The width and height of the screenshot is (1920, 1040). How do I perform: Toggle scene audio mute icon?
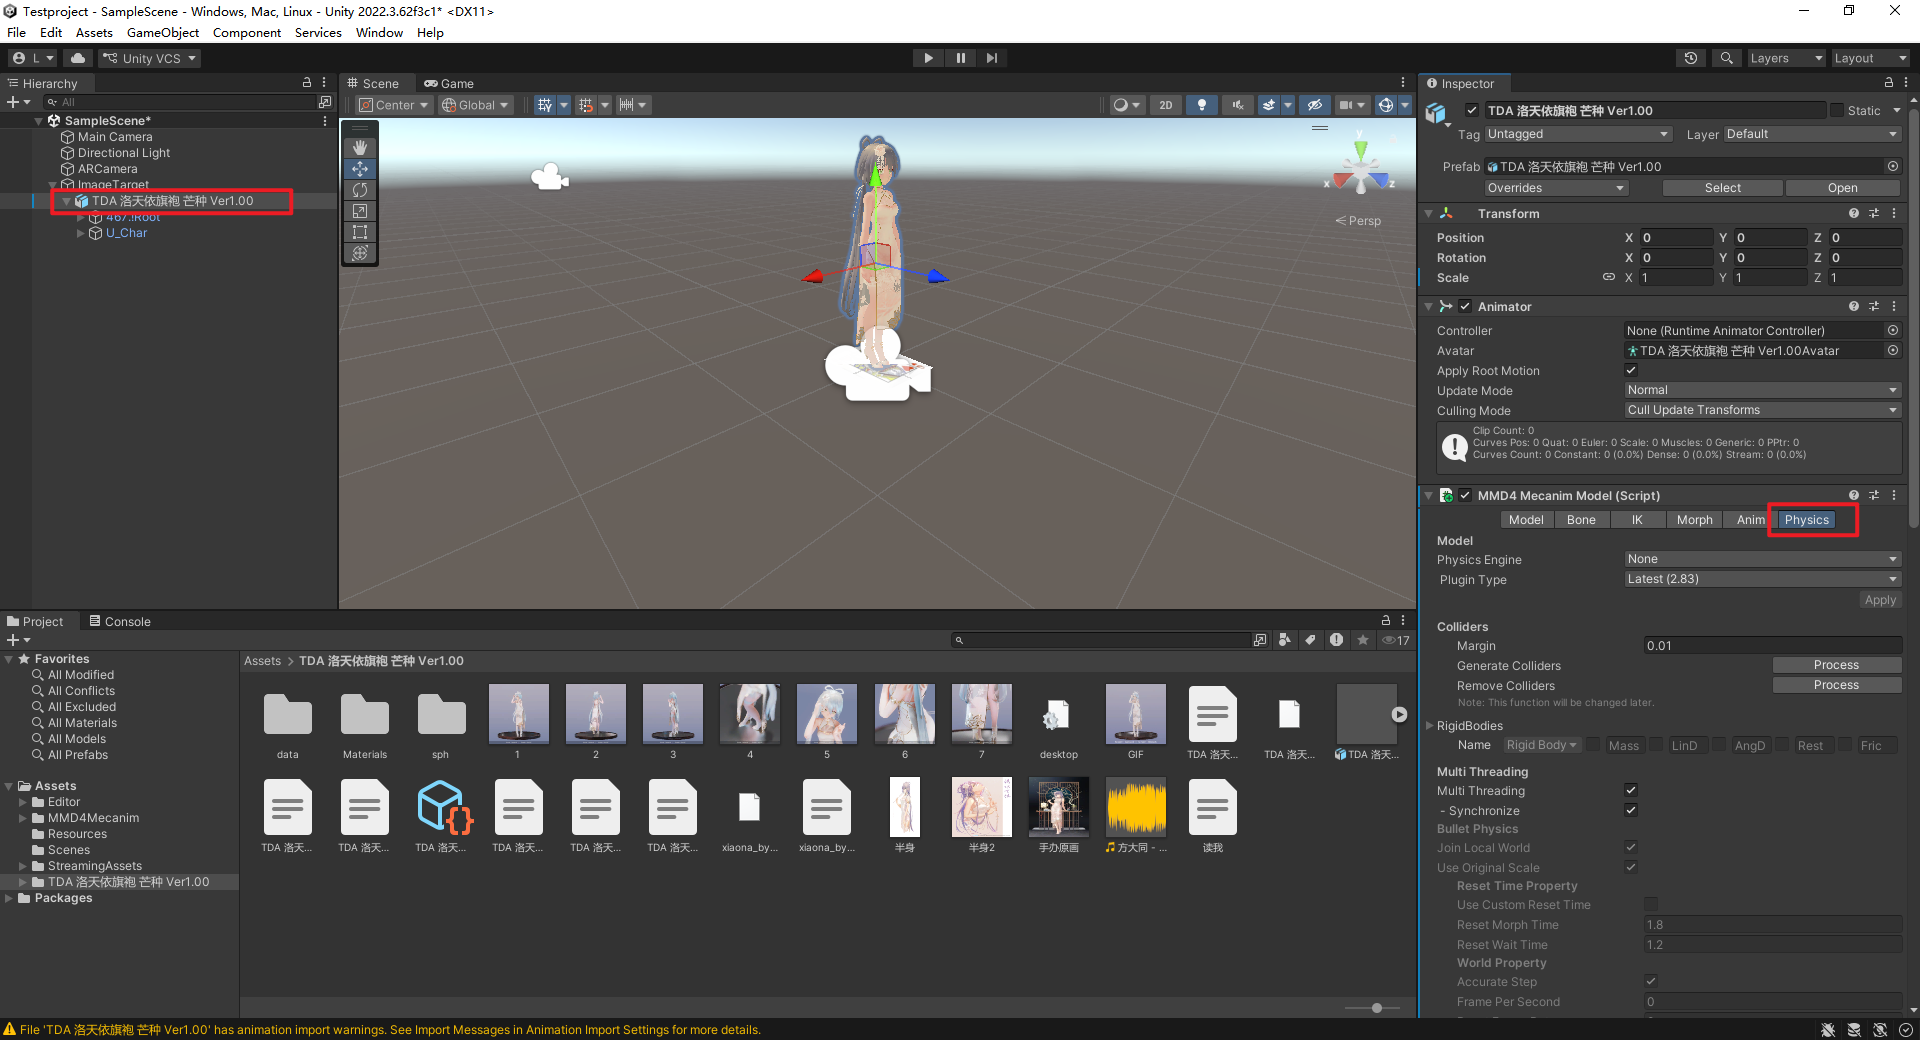pos(1237,105)
